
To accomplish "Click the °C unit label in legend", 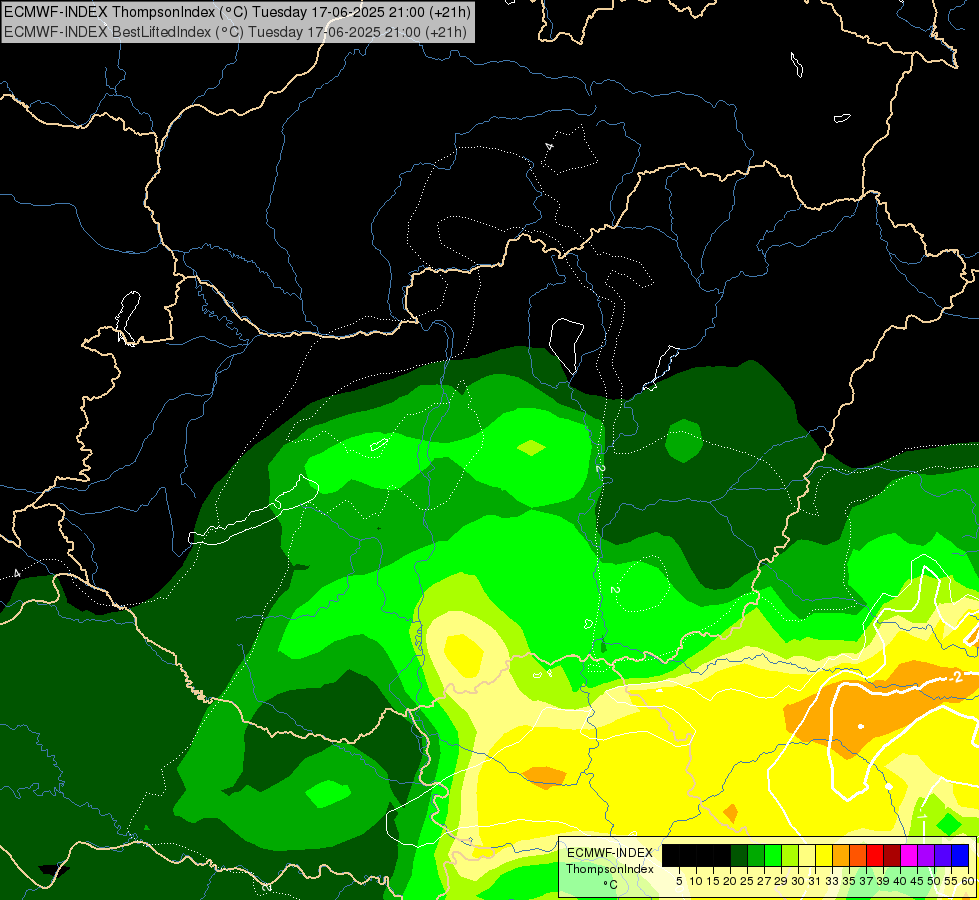I will pyautogui.click(x=610, y=884).
